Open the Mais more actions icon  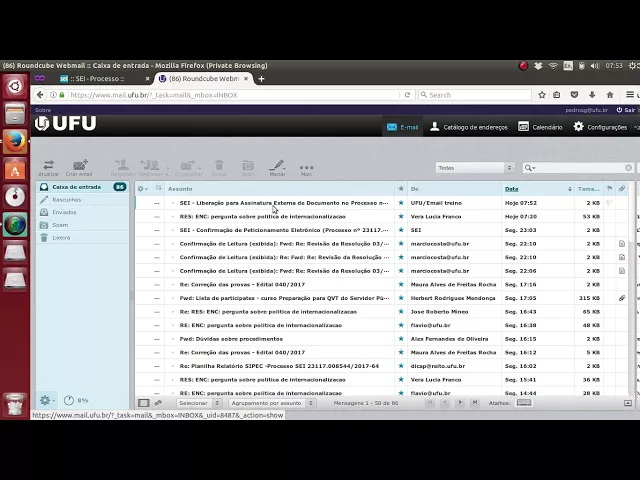pyautogui.click(x=306, y=168)
